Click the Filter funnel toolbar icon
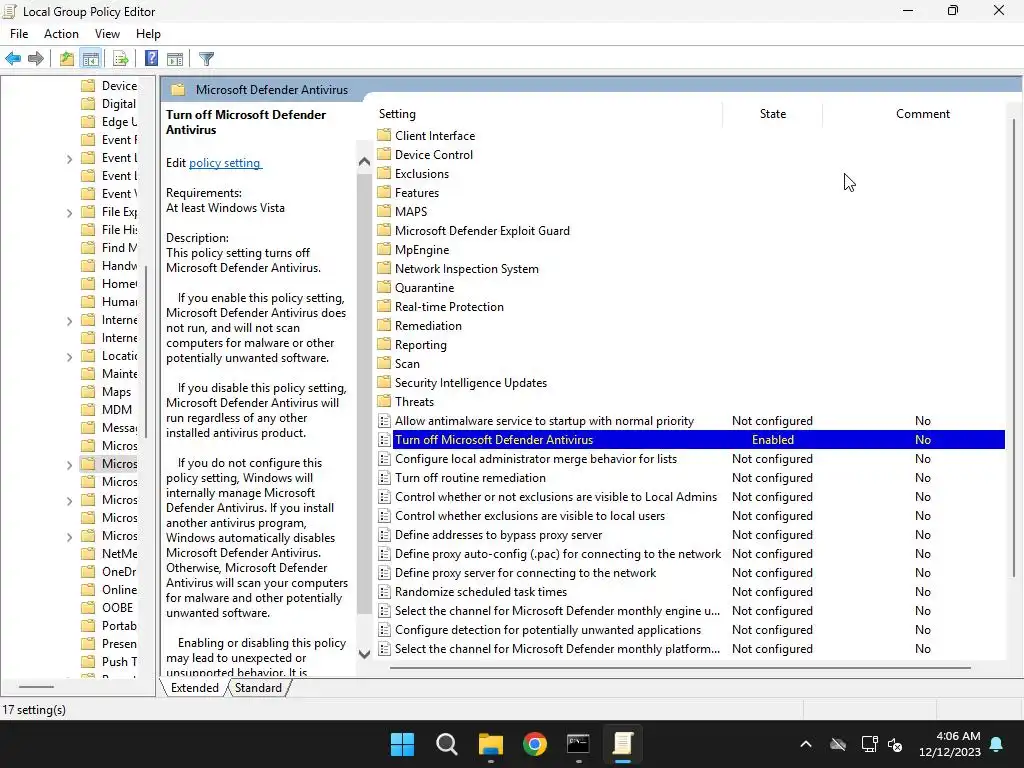 (x=206, y=59)
